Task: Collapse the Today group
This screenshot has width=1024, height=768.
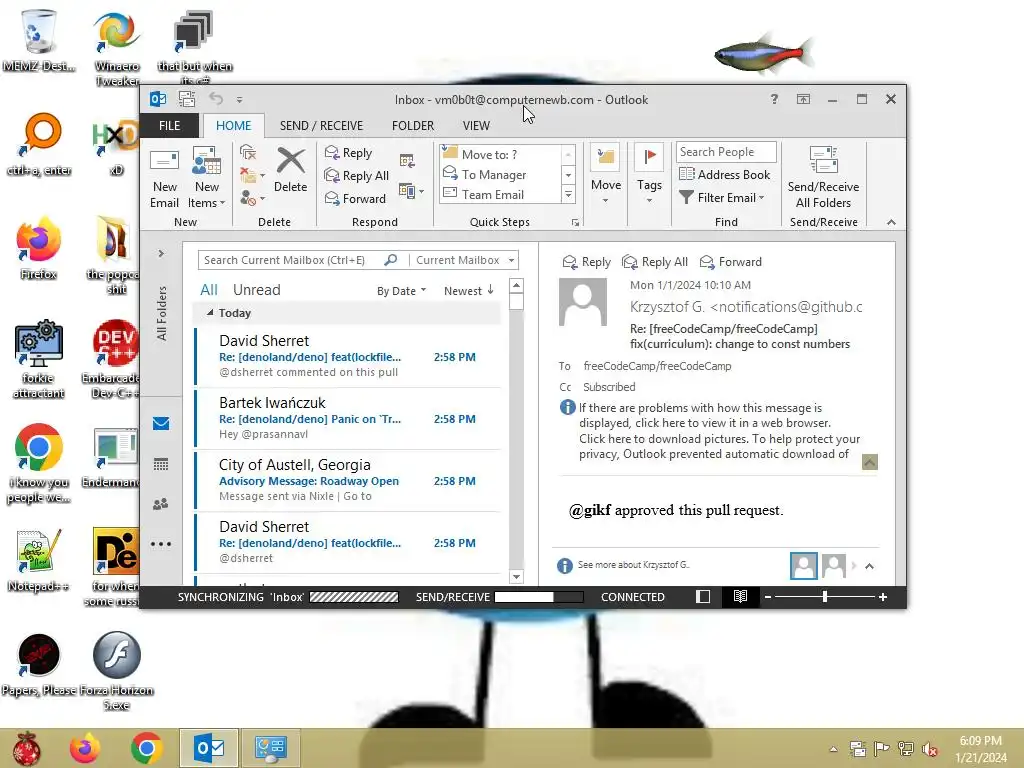Action: click(x=210, y=313)
